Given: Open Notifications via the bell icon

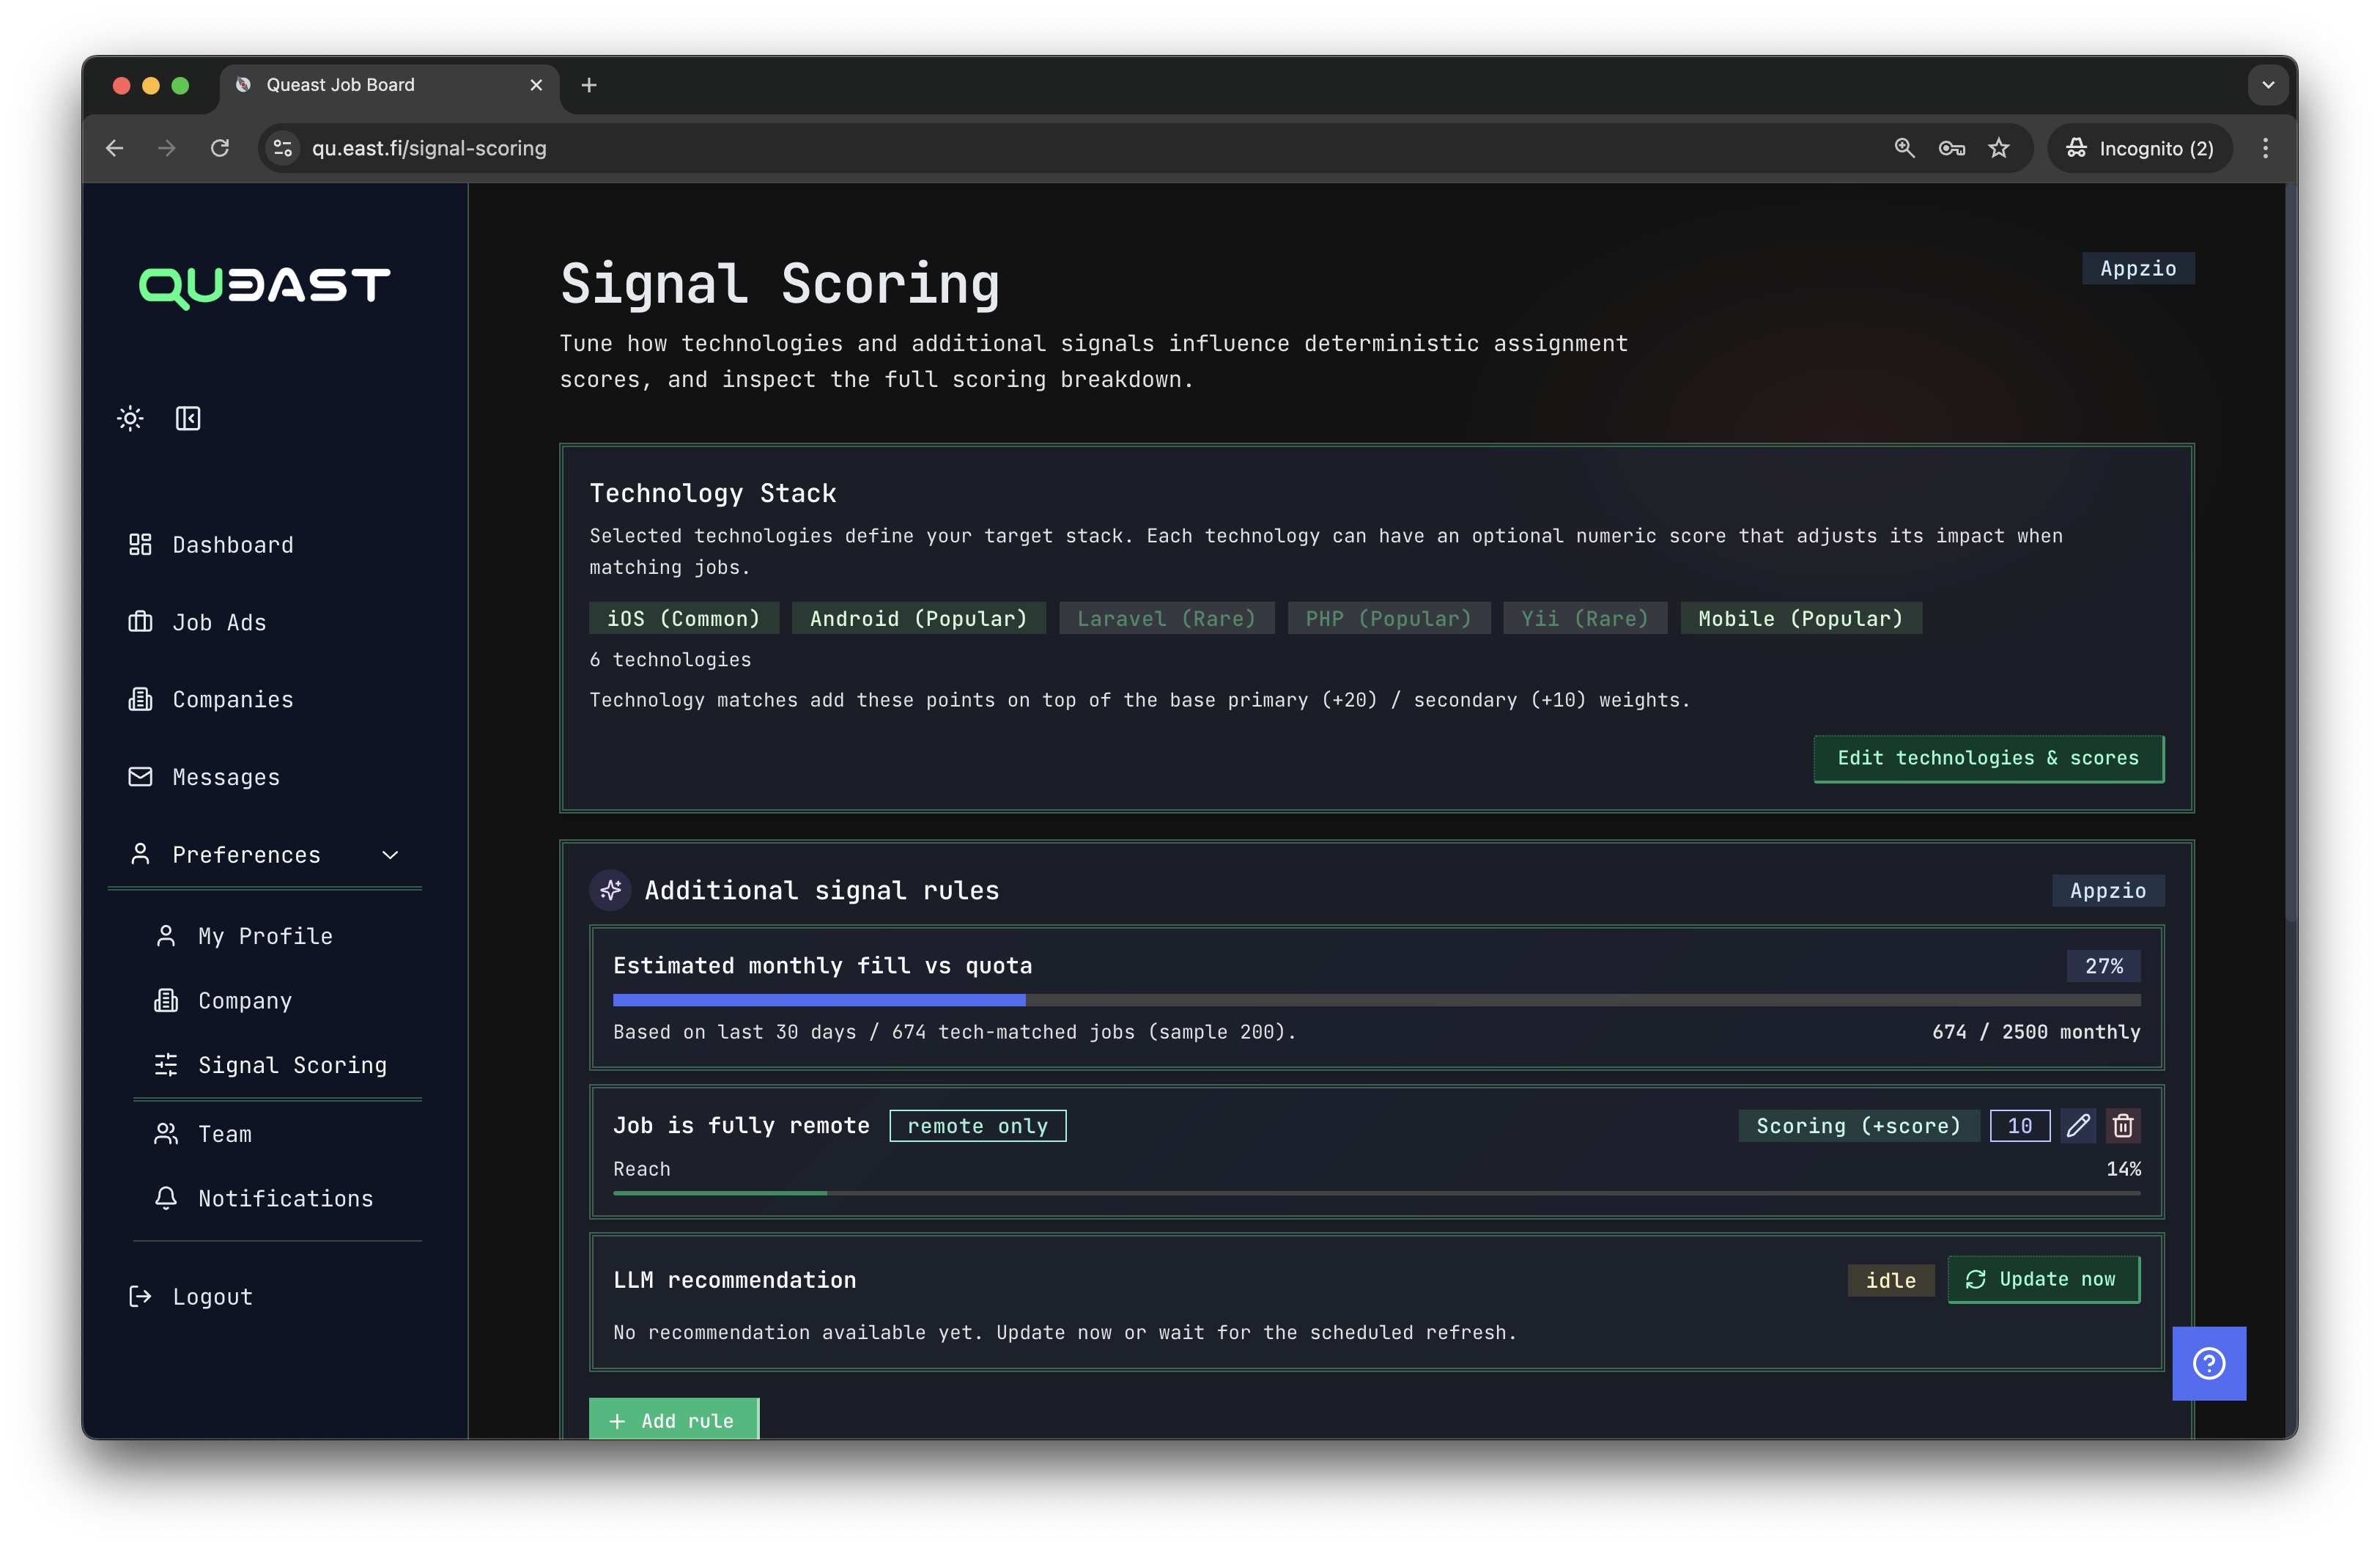Looking at the screenshot, I should [165, 1198].
